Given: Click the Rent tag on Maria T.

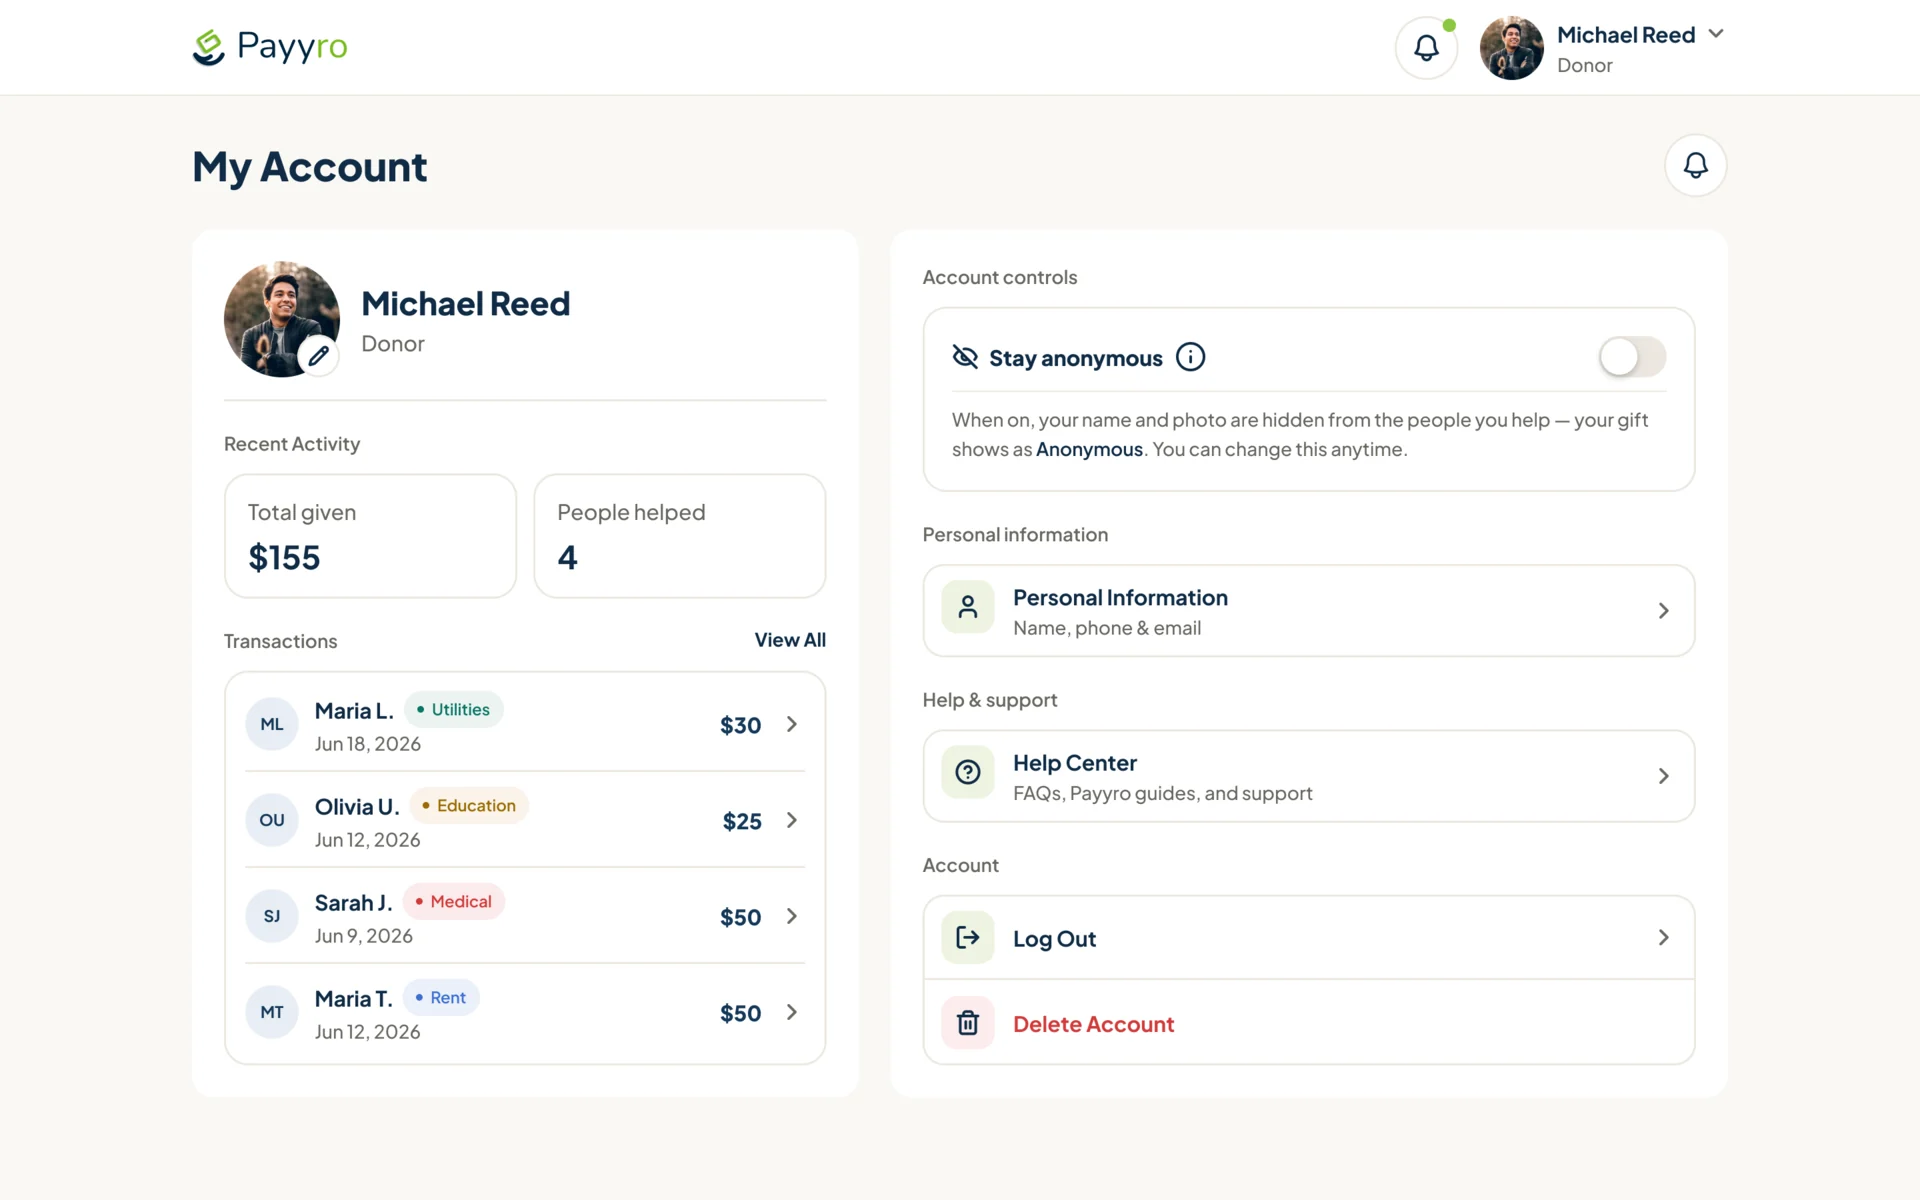Looking at the screenshot, I should [x=441, y=997].
